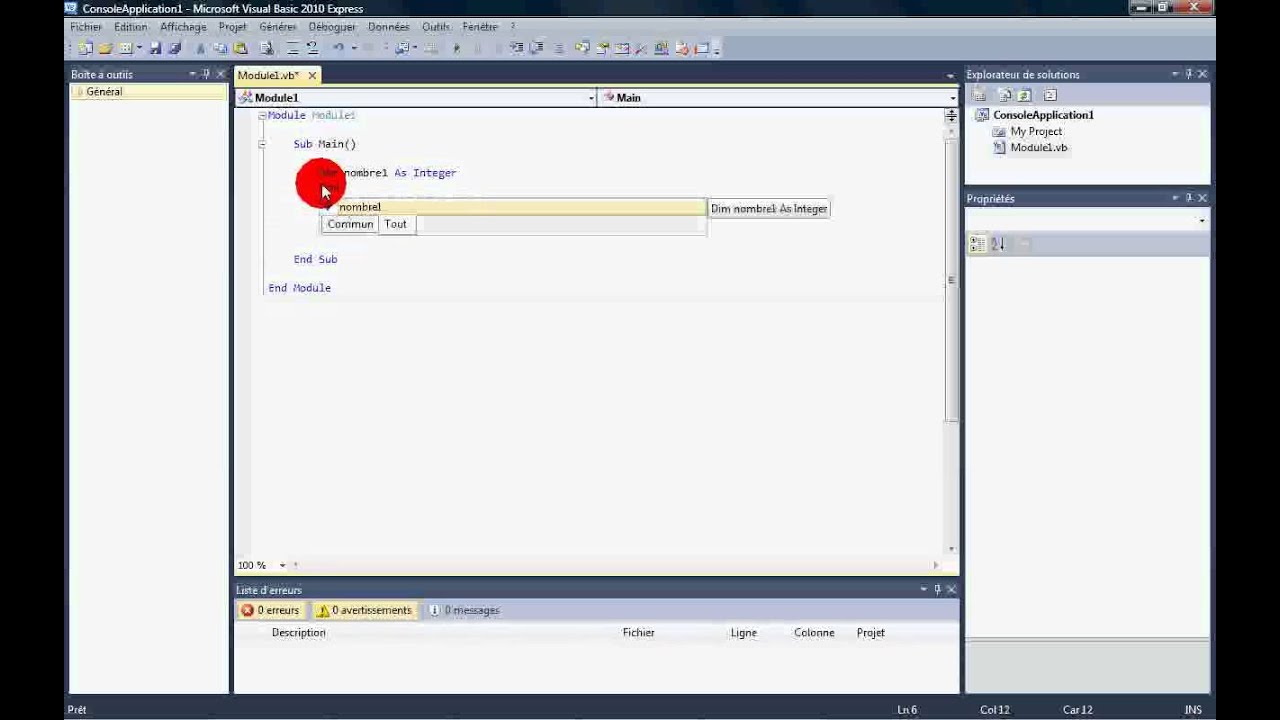Open the zoom level 100 % dropdown
This screenshot has width=1280, height=720.
coord(282,566)
